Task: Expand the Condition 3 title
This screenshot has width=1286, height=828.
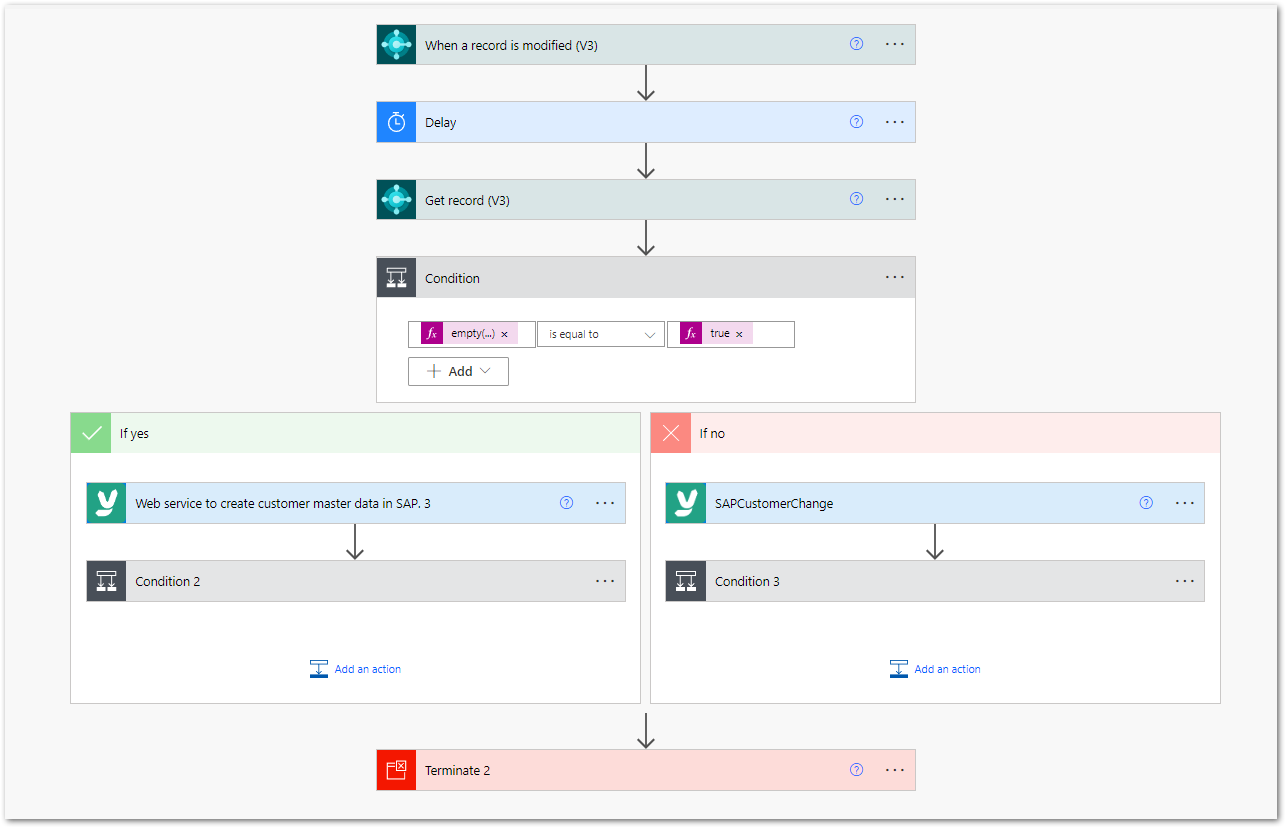Action: [747, 581]
